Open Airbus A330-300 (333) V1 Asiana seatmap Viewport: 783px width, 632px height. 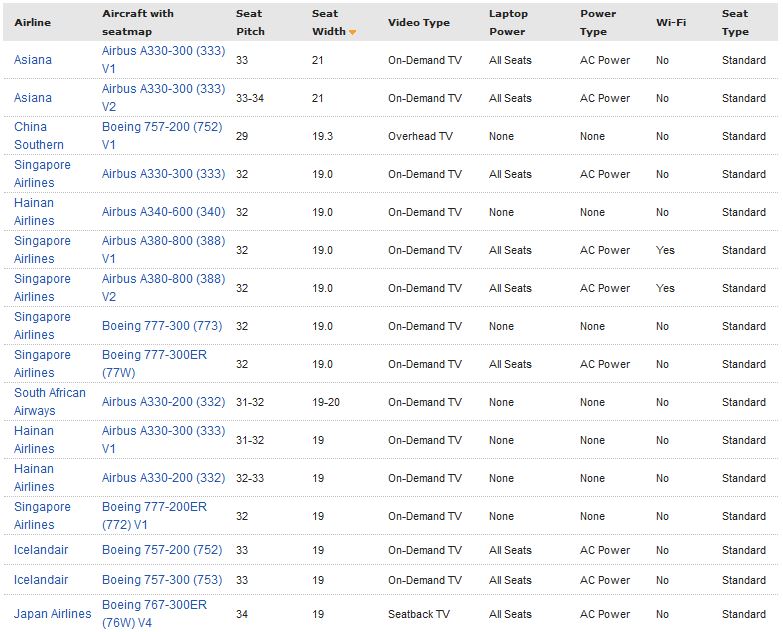pyautogui.click(x=163, y=60)
